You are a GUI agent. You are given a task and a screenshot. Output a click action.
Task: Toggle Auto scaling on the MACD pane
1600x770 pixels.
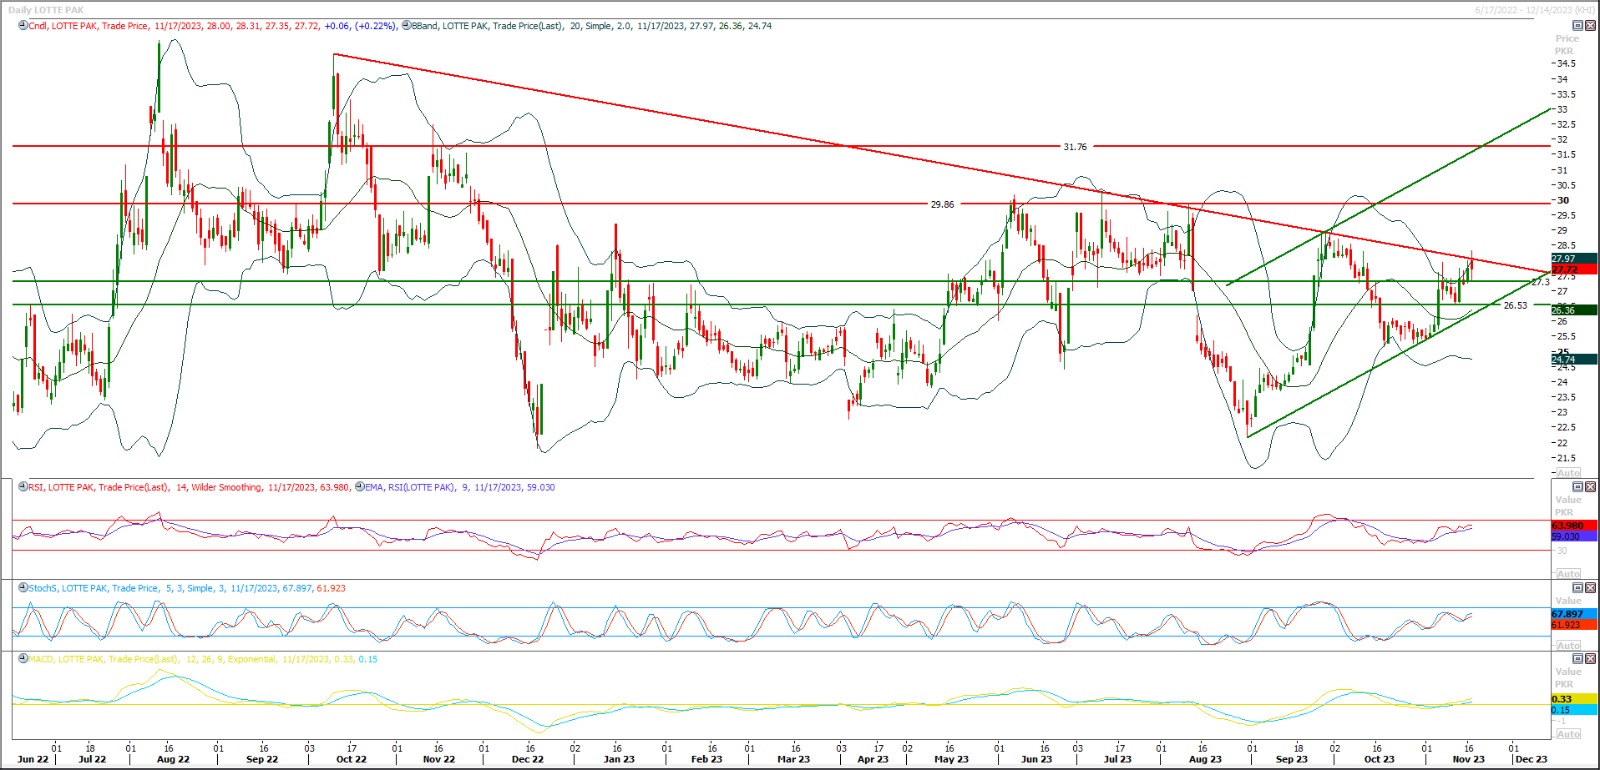click(1568, 734)
